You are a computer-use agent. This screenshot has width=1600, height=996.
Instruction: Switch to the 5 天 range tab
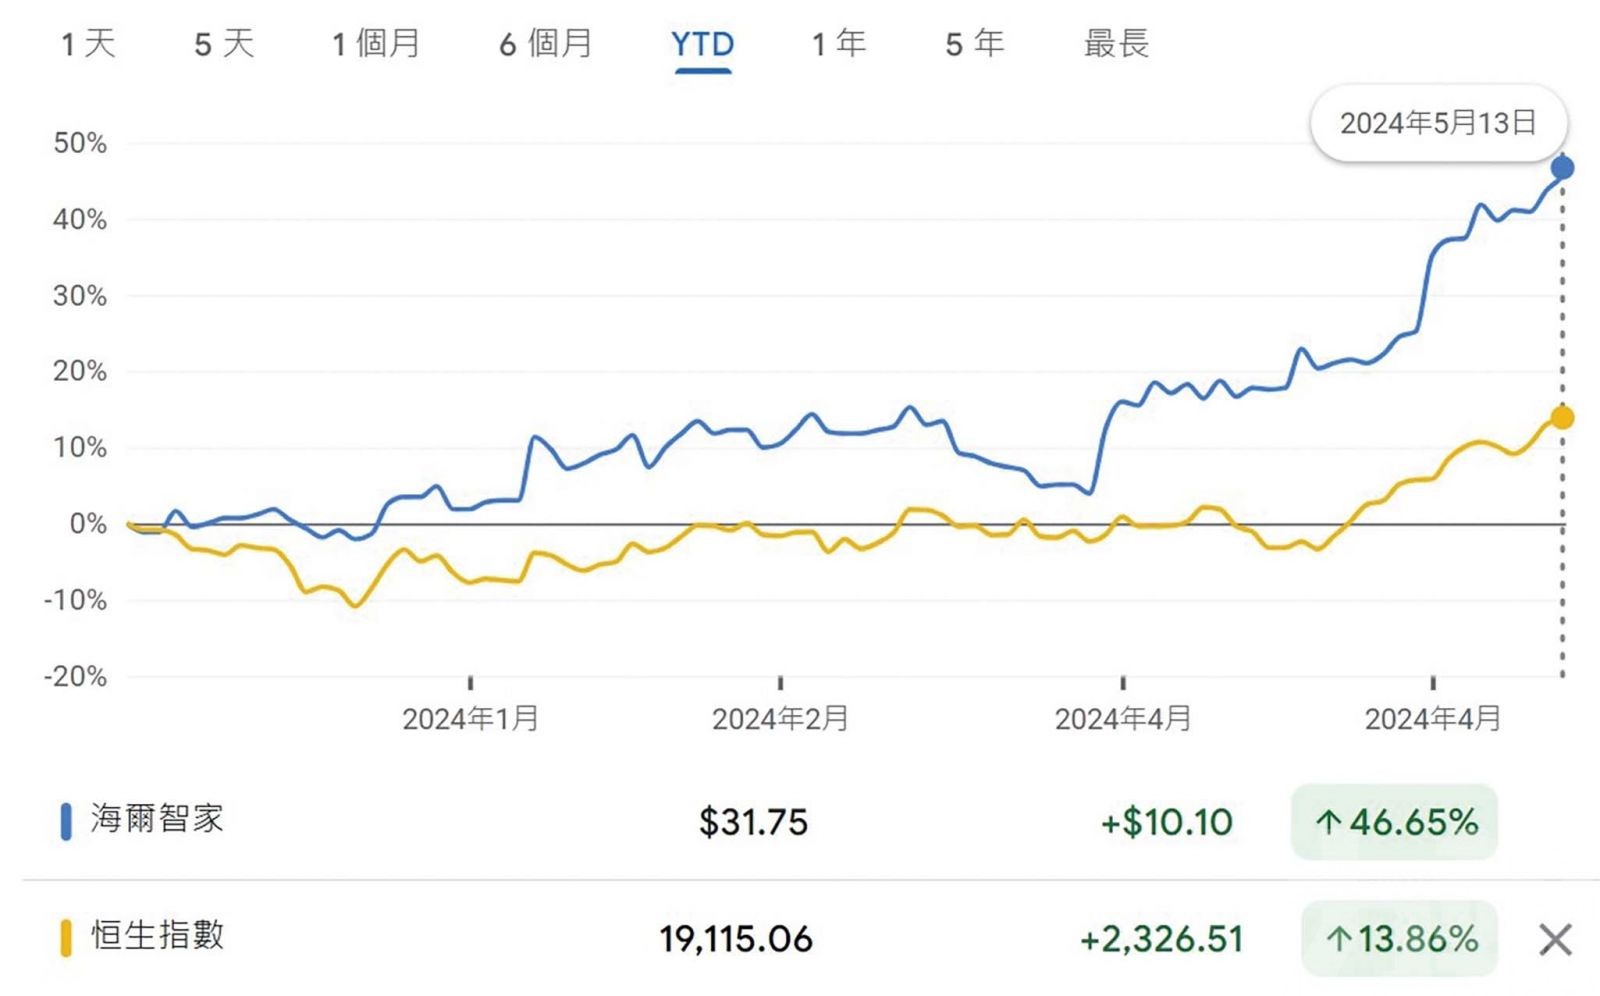coord(224,44)
